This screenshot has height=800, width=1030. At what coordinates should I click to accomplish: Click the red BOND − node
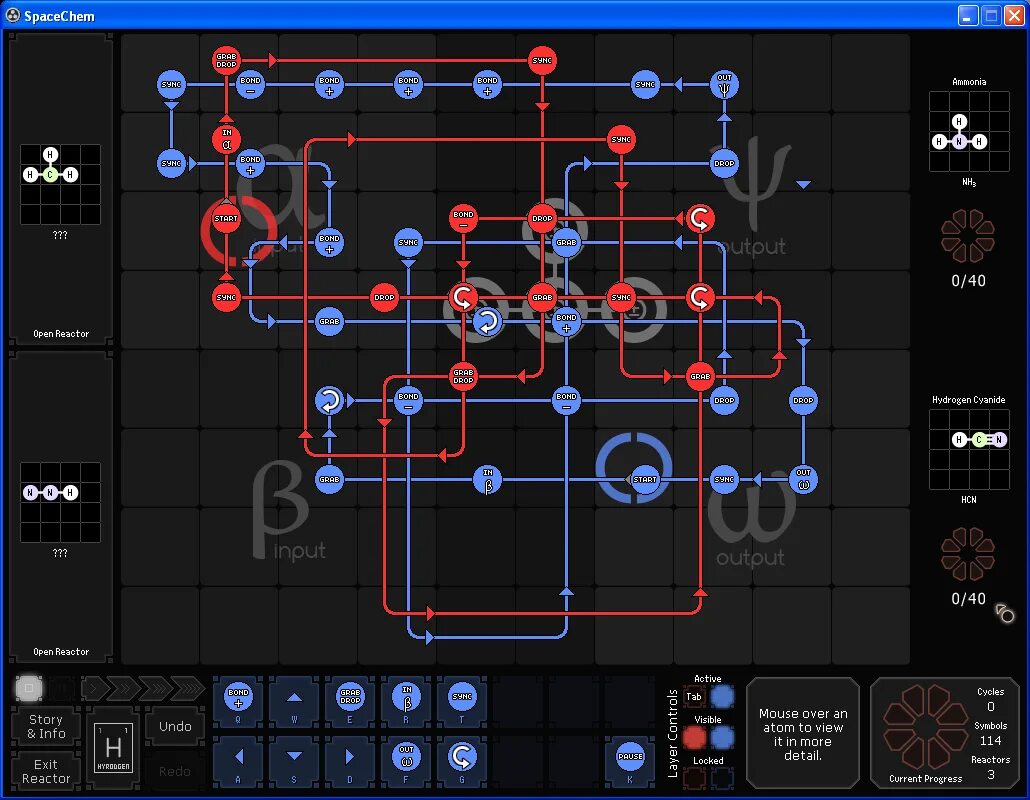pos(463,219)
